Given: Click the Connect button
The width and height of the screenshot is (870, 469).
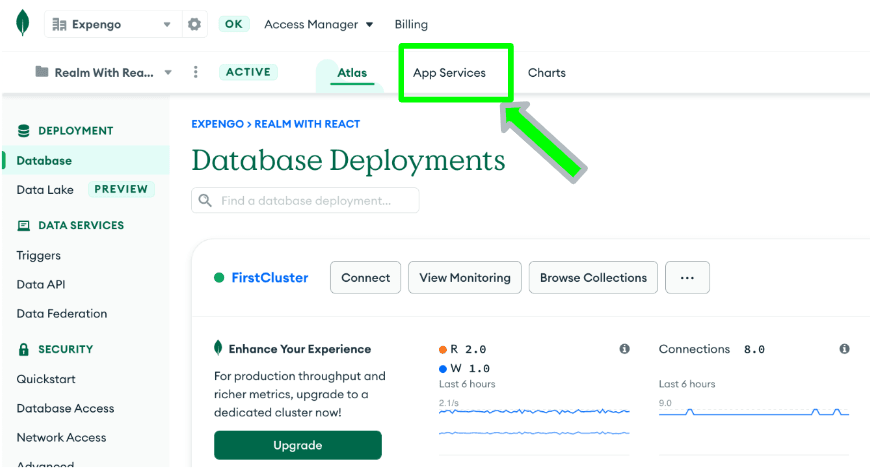Looking at the screenshot, I should click(365, 278).
